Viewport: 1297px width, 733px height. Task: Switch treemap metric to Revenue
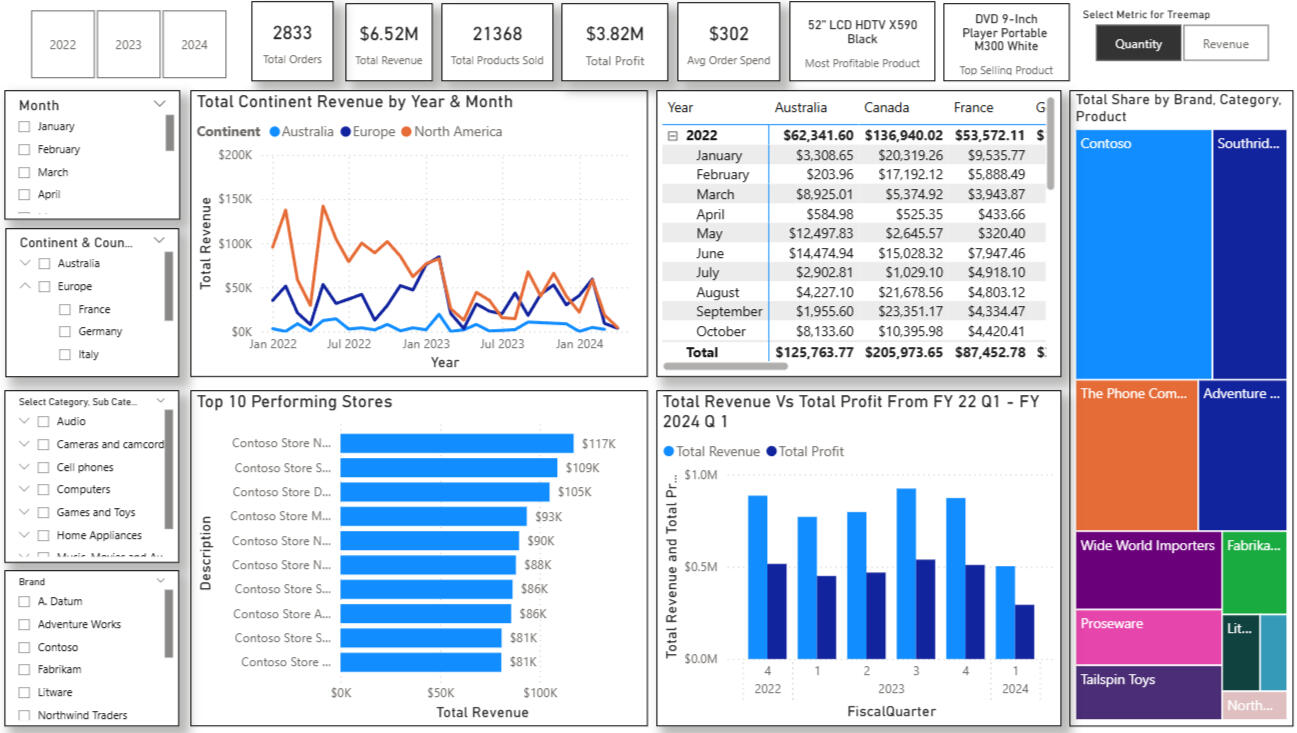pyautogui.click(x=1225, y=44)
